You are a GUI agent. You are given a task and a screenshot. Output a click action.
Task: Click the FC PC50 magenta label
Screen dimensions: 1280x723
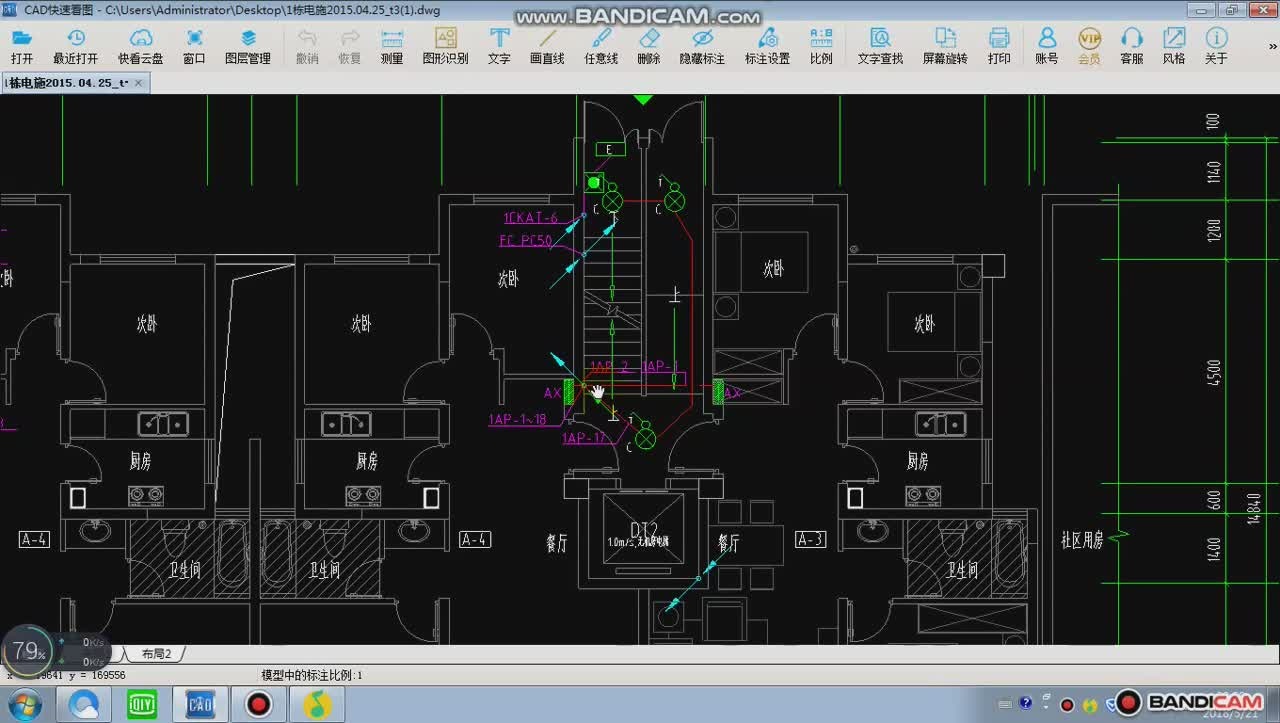coord(526,240)
